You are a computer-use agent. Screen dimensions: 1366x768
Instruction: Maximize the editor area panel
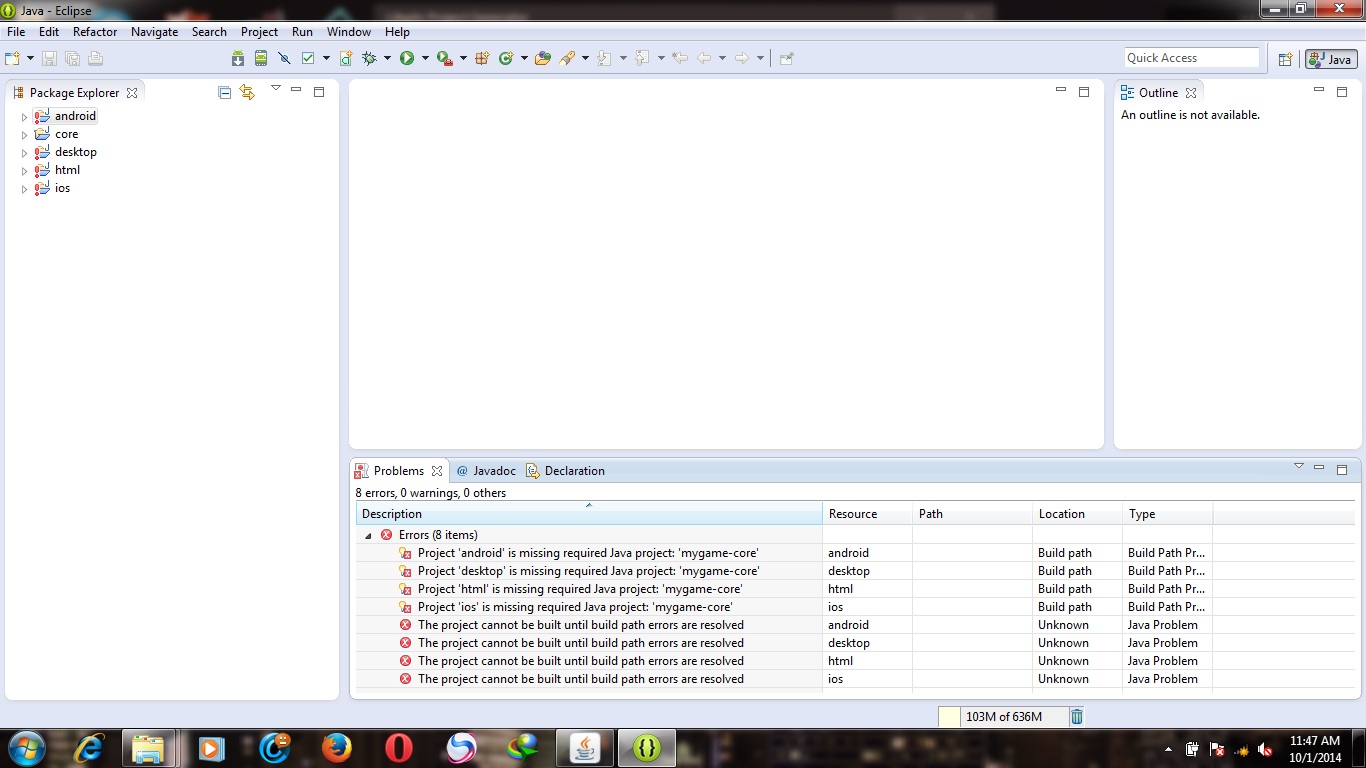(x=1083, y=92)
